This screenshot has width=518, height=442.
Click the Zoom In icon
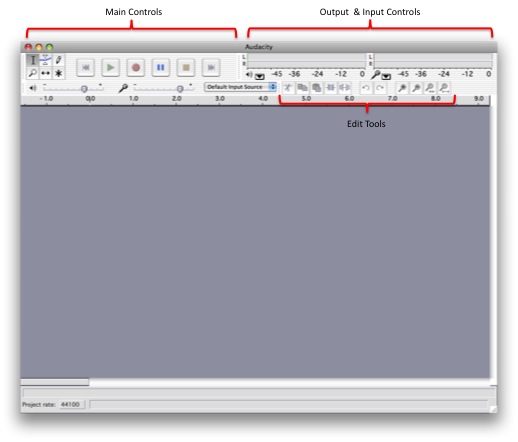[402, 88]
